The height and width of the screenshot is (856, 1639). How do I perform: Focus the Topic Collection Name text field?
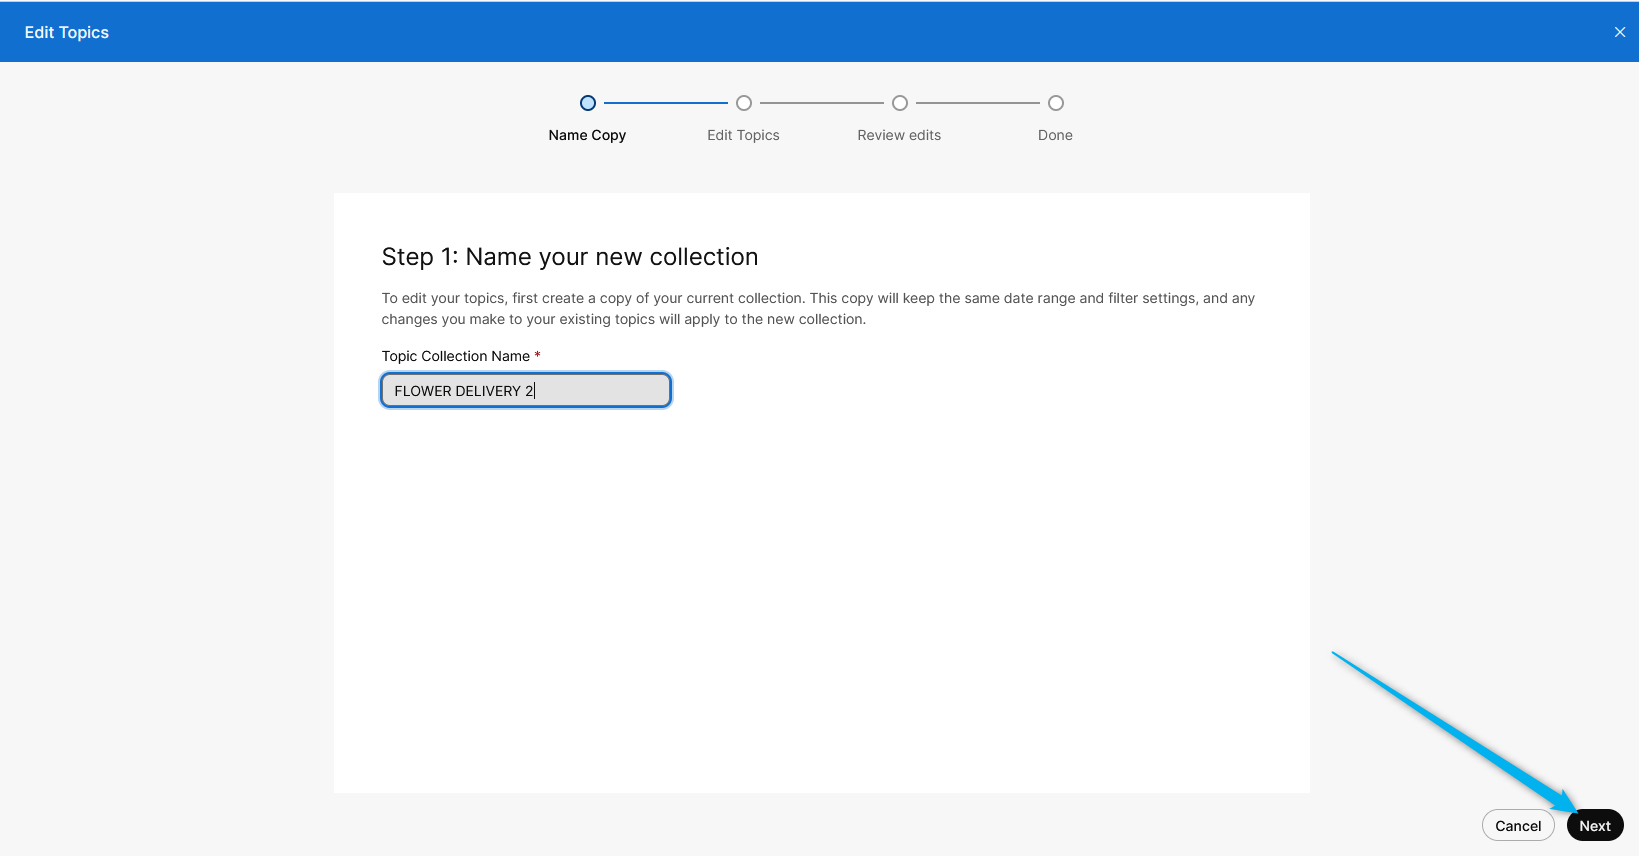pyautogui.click(x=526, y=390)
